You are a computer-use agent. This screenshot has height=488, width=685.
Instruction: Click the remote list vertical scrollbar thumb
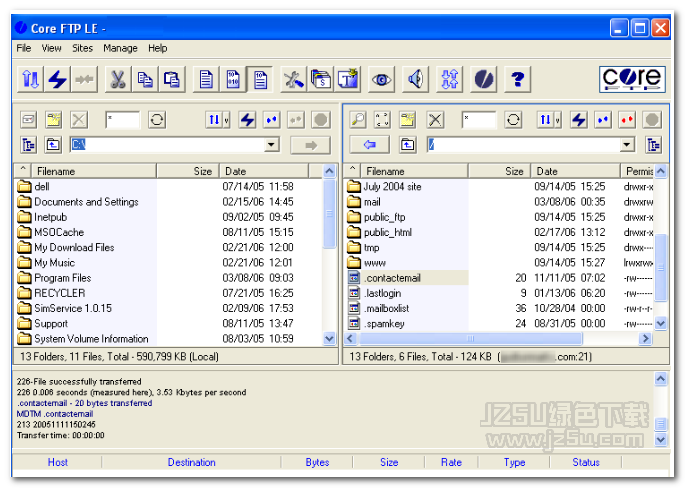point(661,267)
